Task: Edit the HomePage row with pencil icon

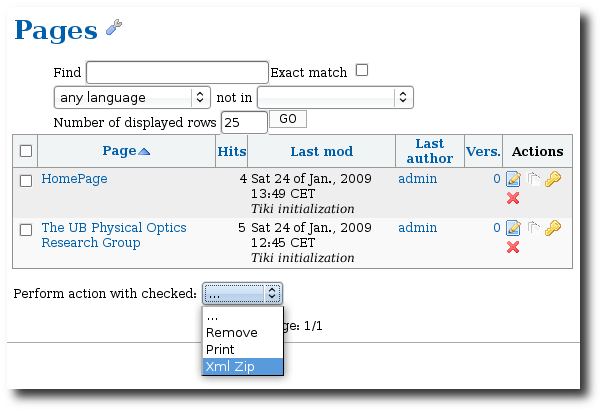Action: (513, 179)
